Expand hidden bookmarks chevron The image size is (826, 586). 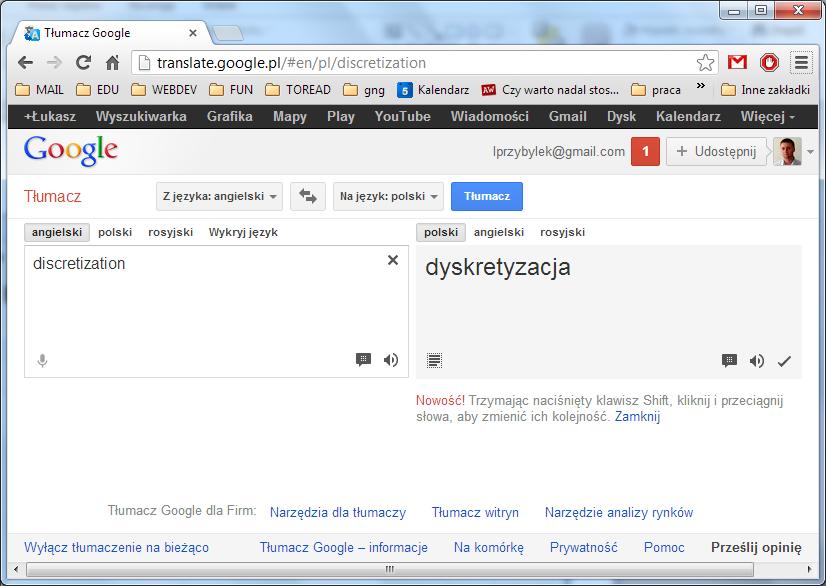701,85
